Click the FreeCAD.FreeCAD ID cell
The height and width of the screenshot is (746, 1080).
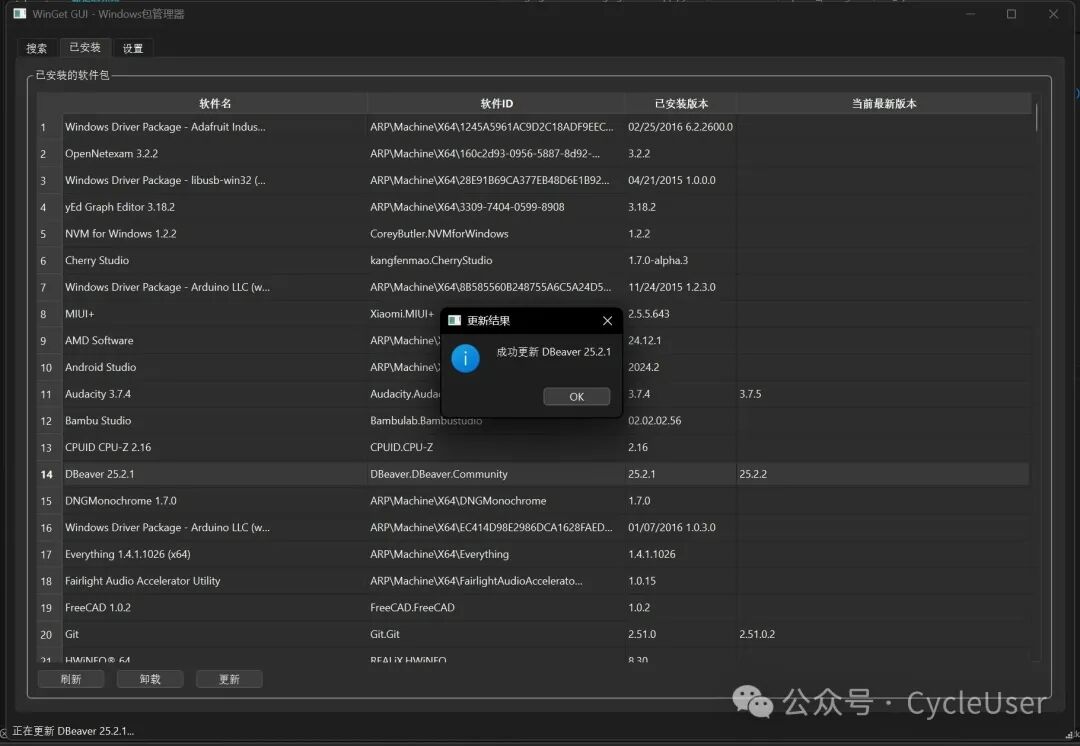496,608
